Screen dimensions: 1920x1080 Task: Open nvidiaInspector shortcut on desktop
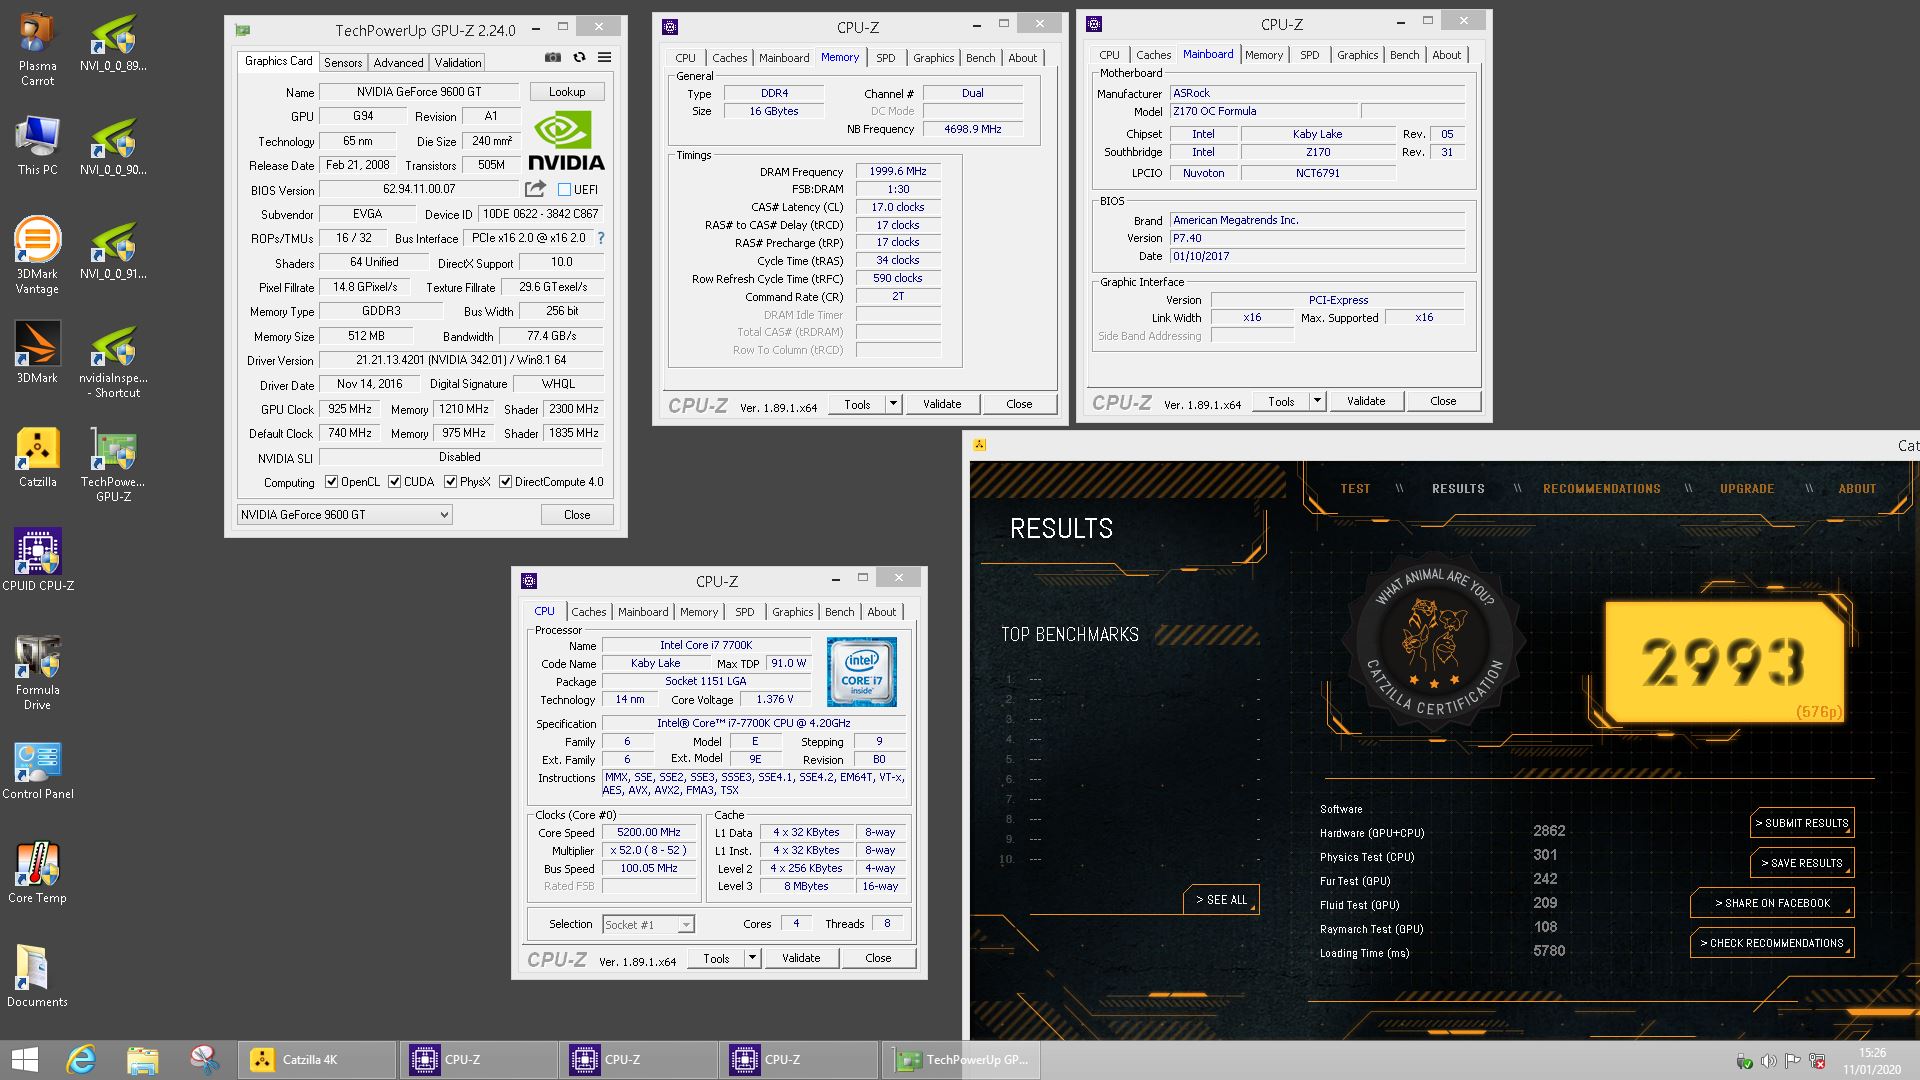click(113, 360)
